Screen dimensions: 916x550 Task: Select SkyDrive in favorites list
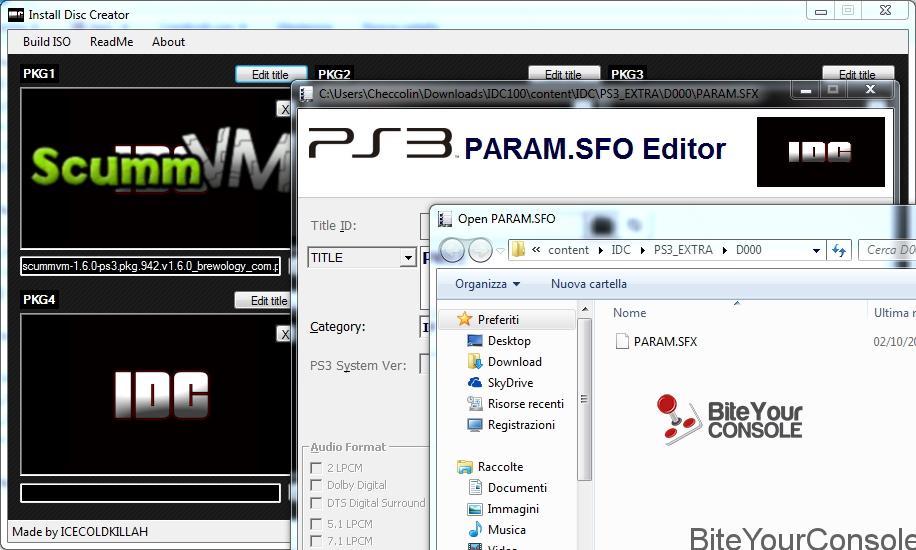pos(510,383)
